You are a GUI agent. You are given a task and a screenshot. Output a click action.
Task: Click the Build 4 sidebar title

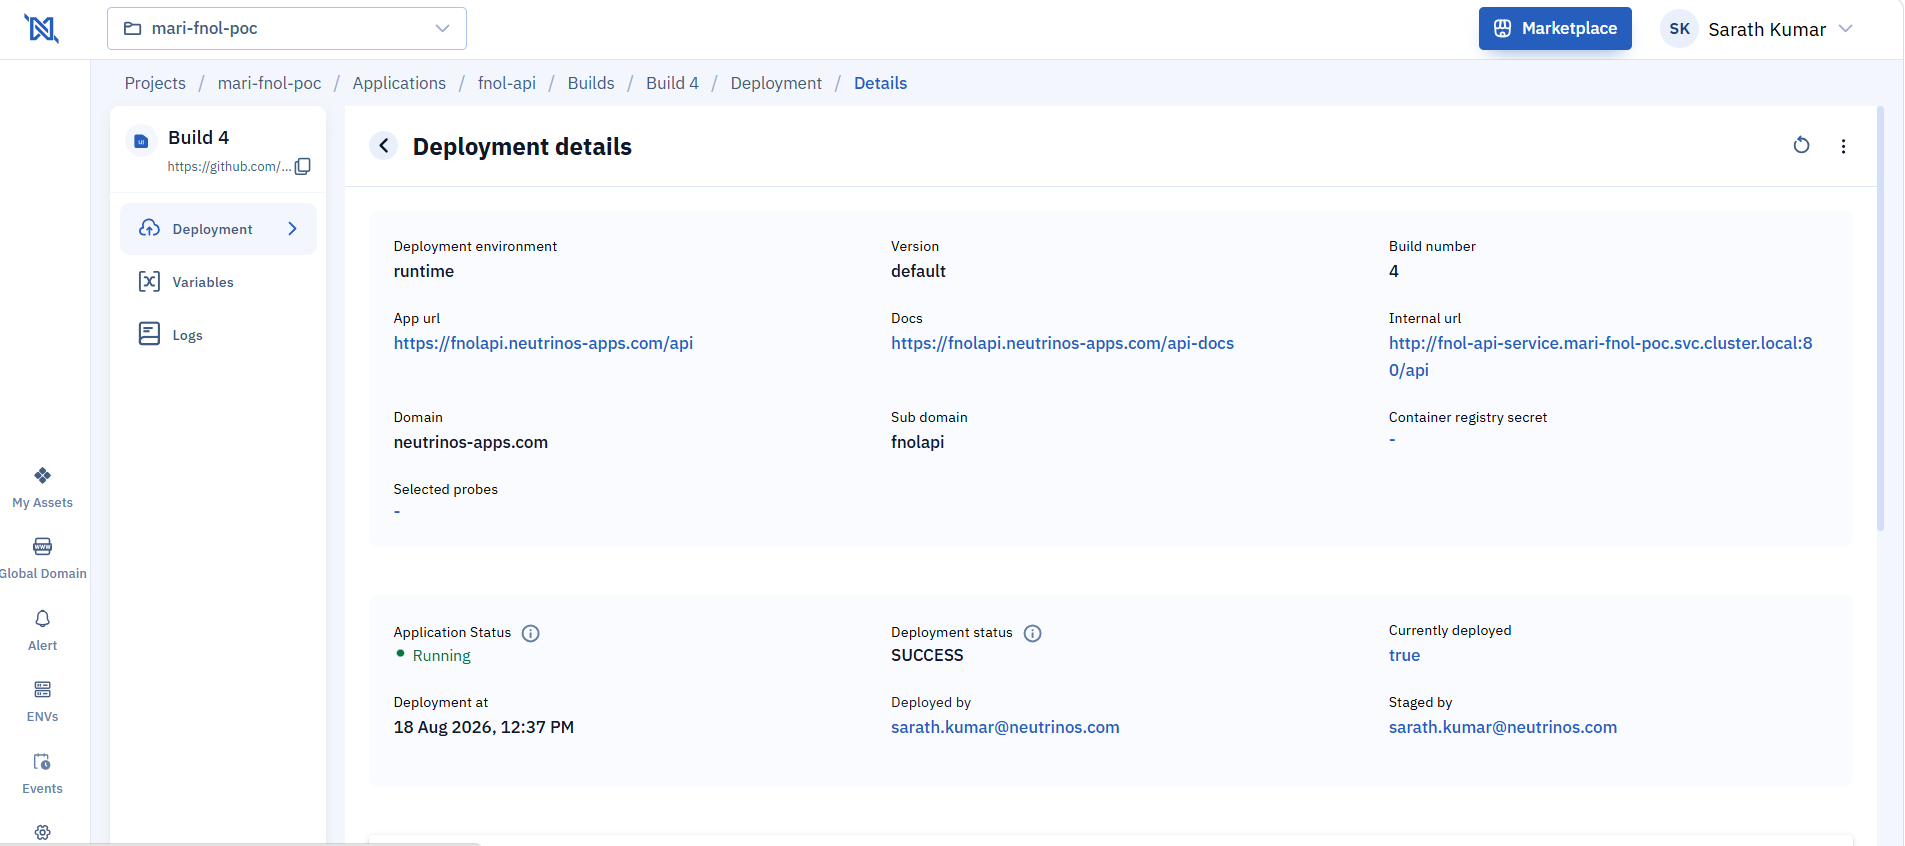198,137
